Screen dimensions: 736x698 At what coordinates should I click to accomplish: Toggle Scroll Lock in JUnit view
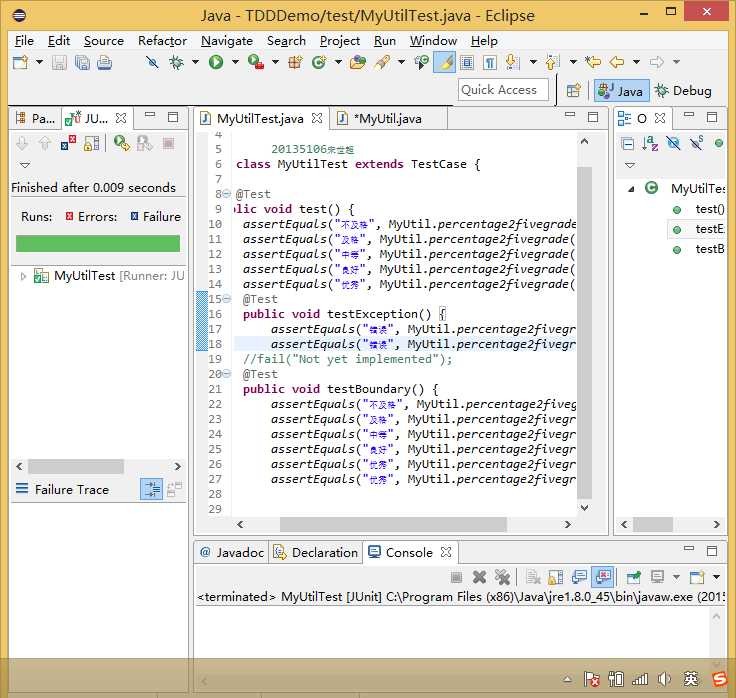tap(92, 143)
